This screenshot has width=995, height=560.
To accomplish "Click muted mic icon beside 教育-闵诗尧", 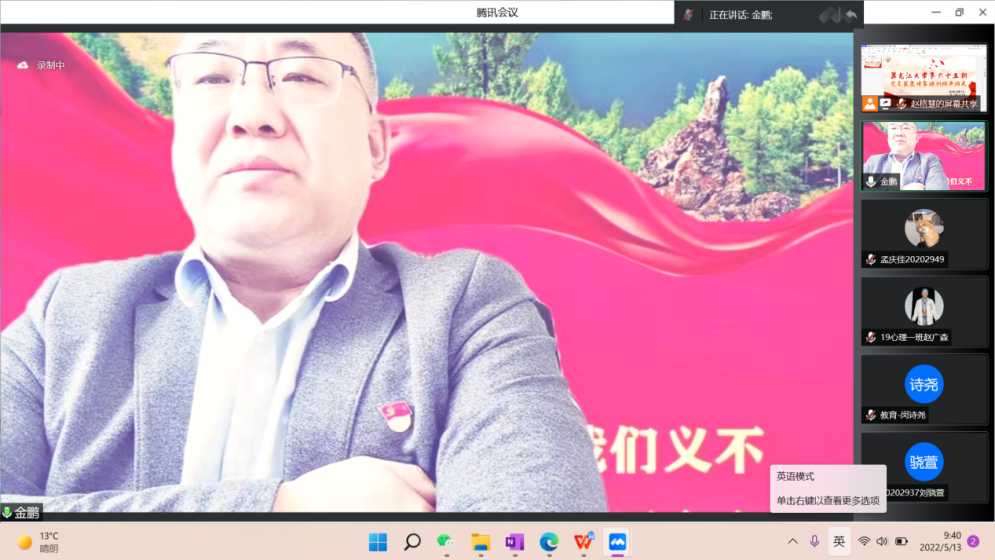I will click(x=871, y=415).
